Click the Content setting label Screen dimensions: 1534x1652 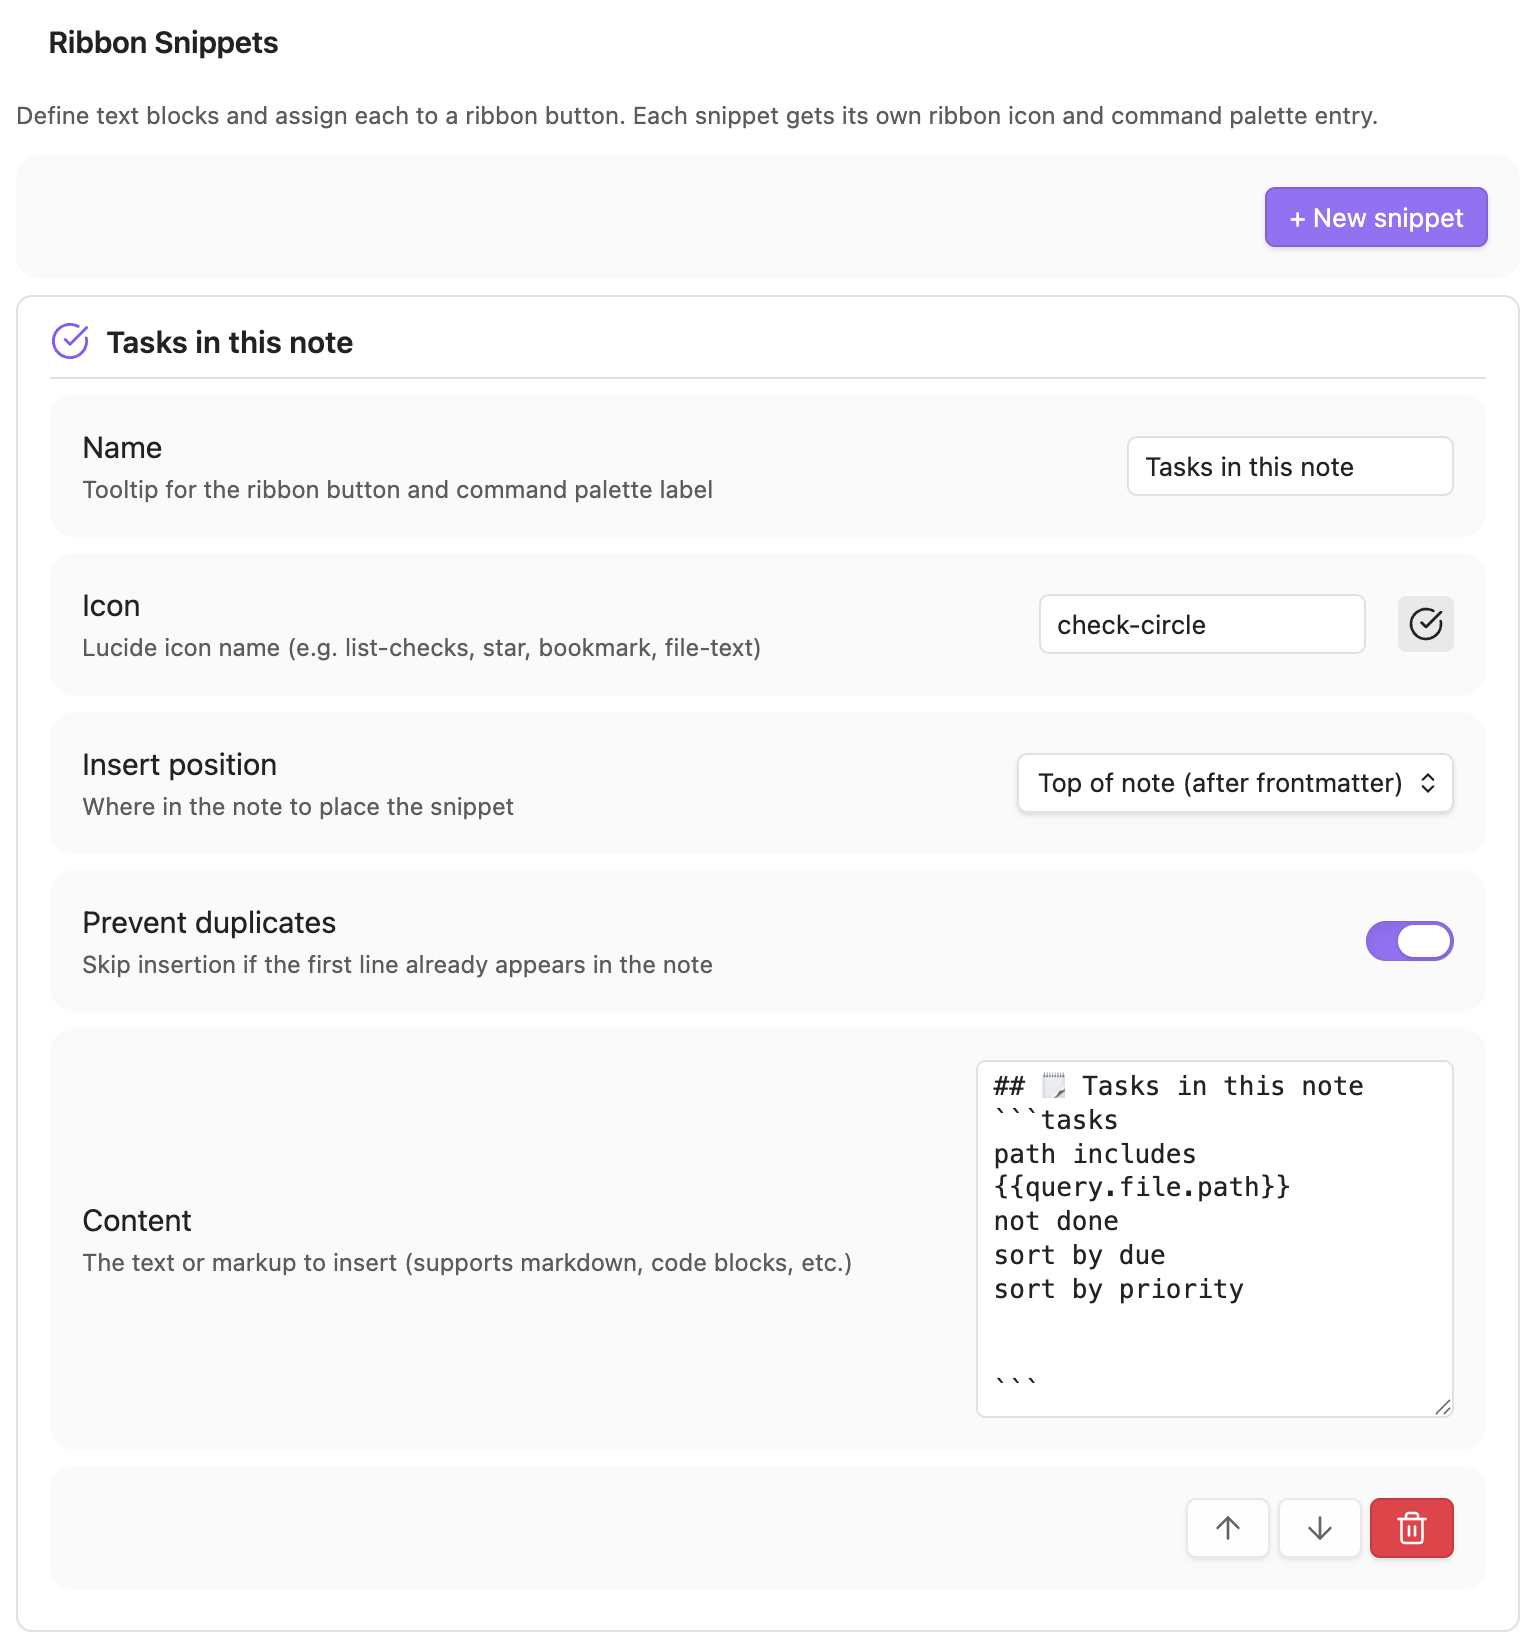coord(137,1220)
